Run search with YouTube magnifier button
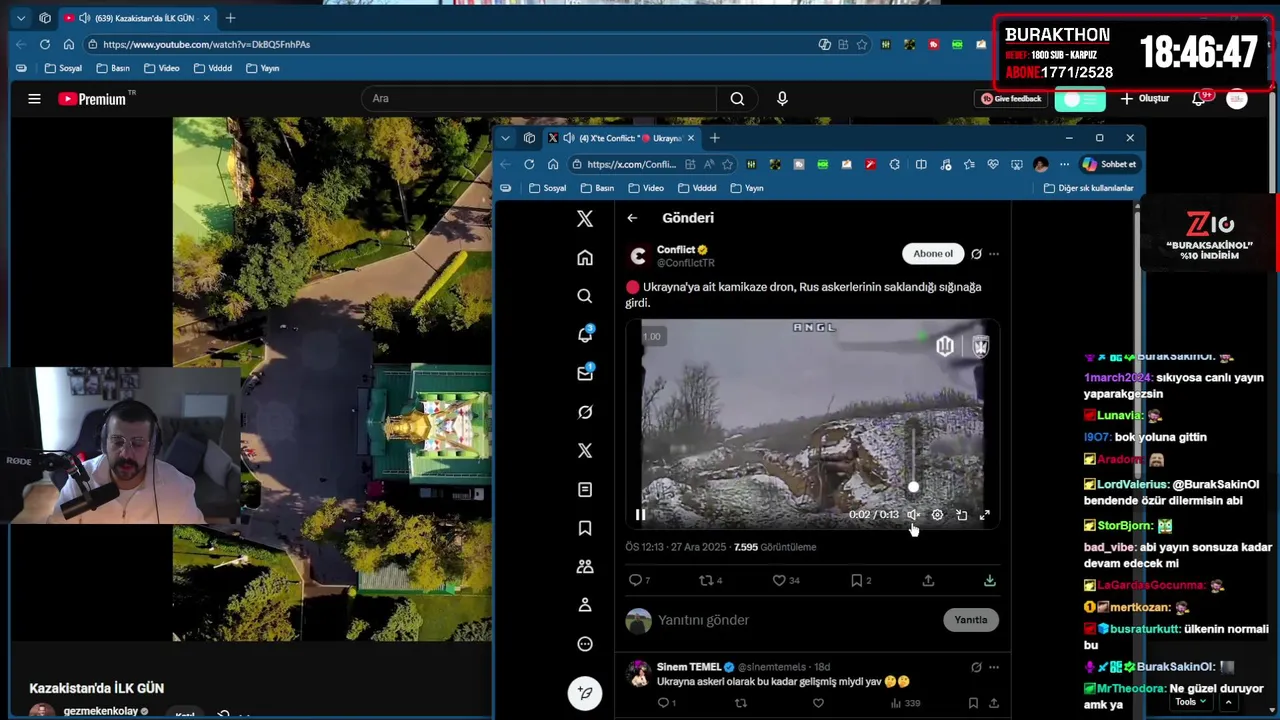 click(x=737, y=98)
